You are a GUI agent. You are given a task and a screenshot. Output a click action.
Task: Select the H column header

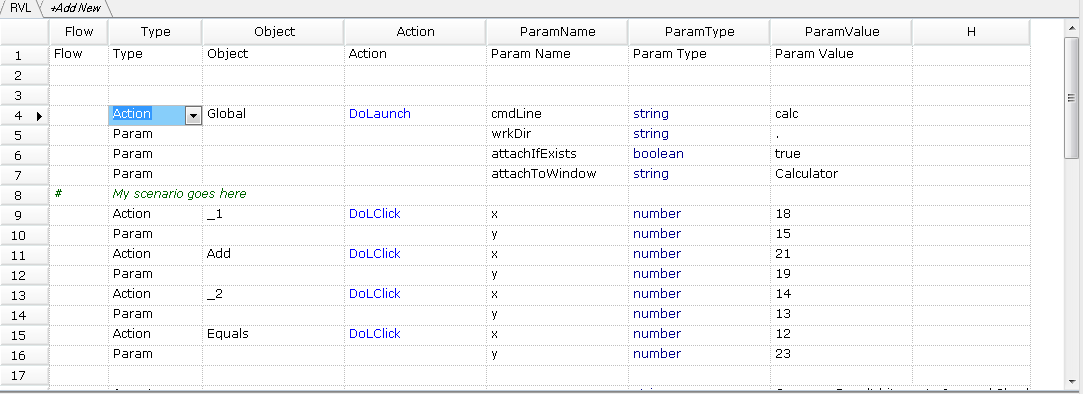coord(971,32)
